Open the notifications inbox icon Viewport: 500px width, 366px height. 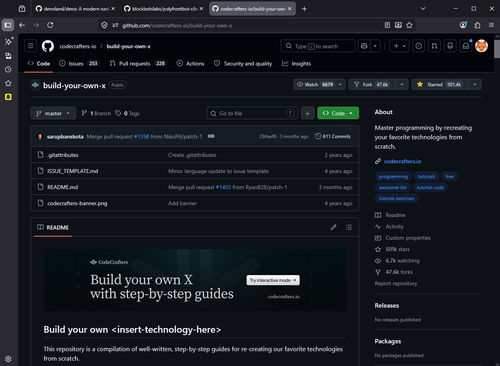[466, 46]
